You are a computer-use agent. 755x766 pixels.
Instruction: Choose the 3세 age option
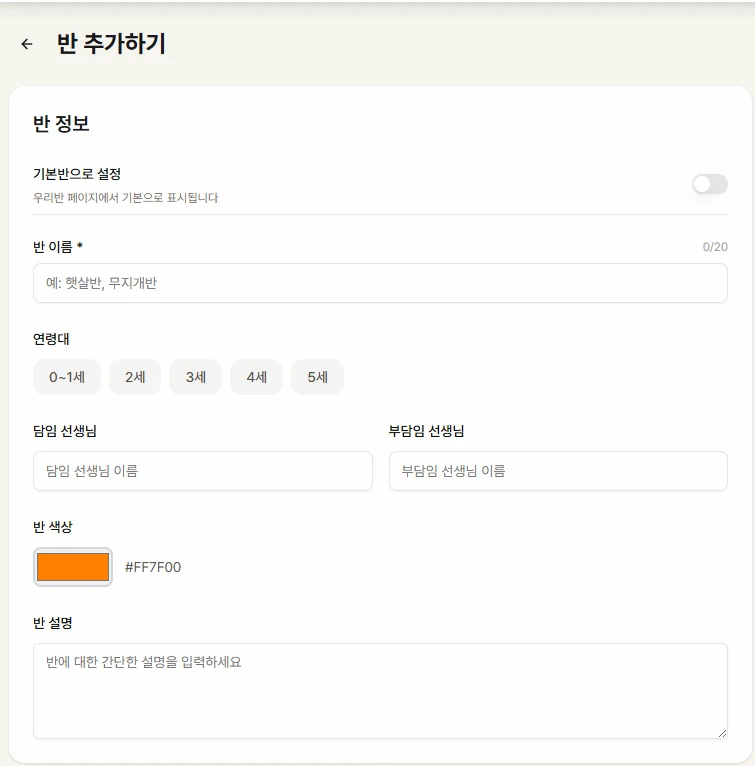tap(195, 377)
